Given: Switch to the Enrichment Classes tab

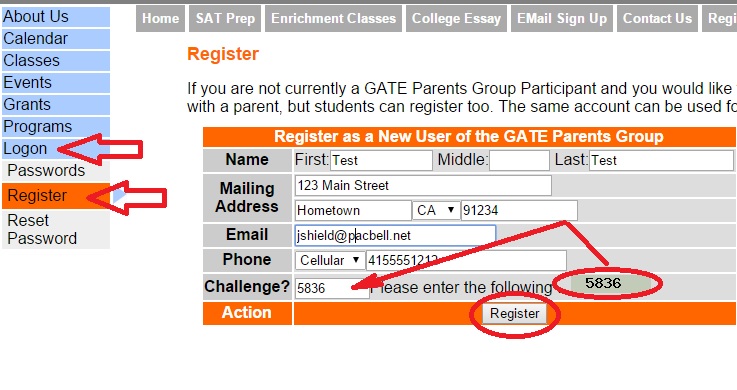Looking at the screenshot, I should (x=333, y=18).
